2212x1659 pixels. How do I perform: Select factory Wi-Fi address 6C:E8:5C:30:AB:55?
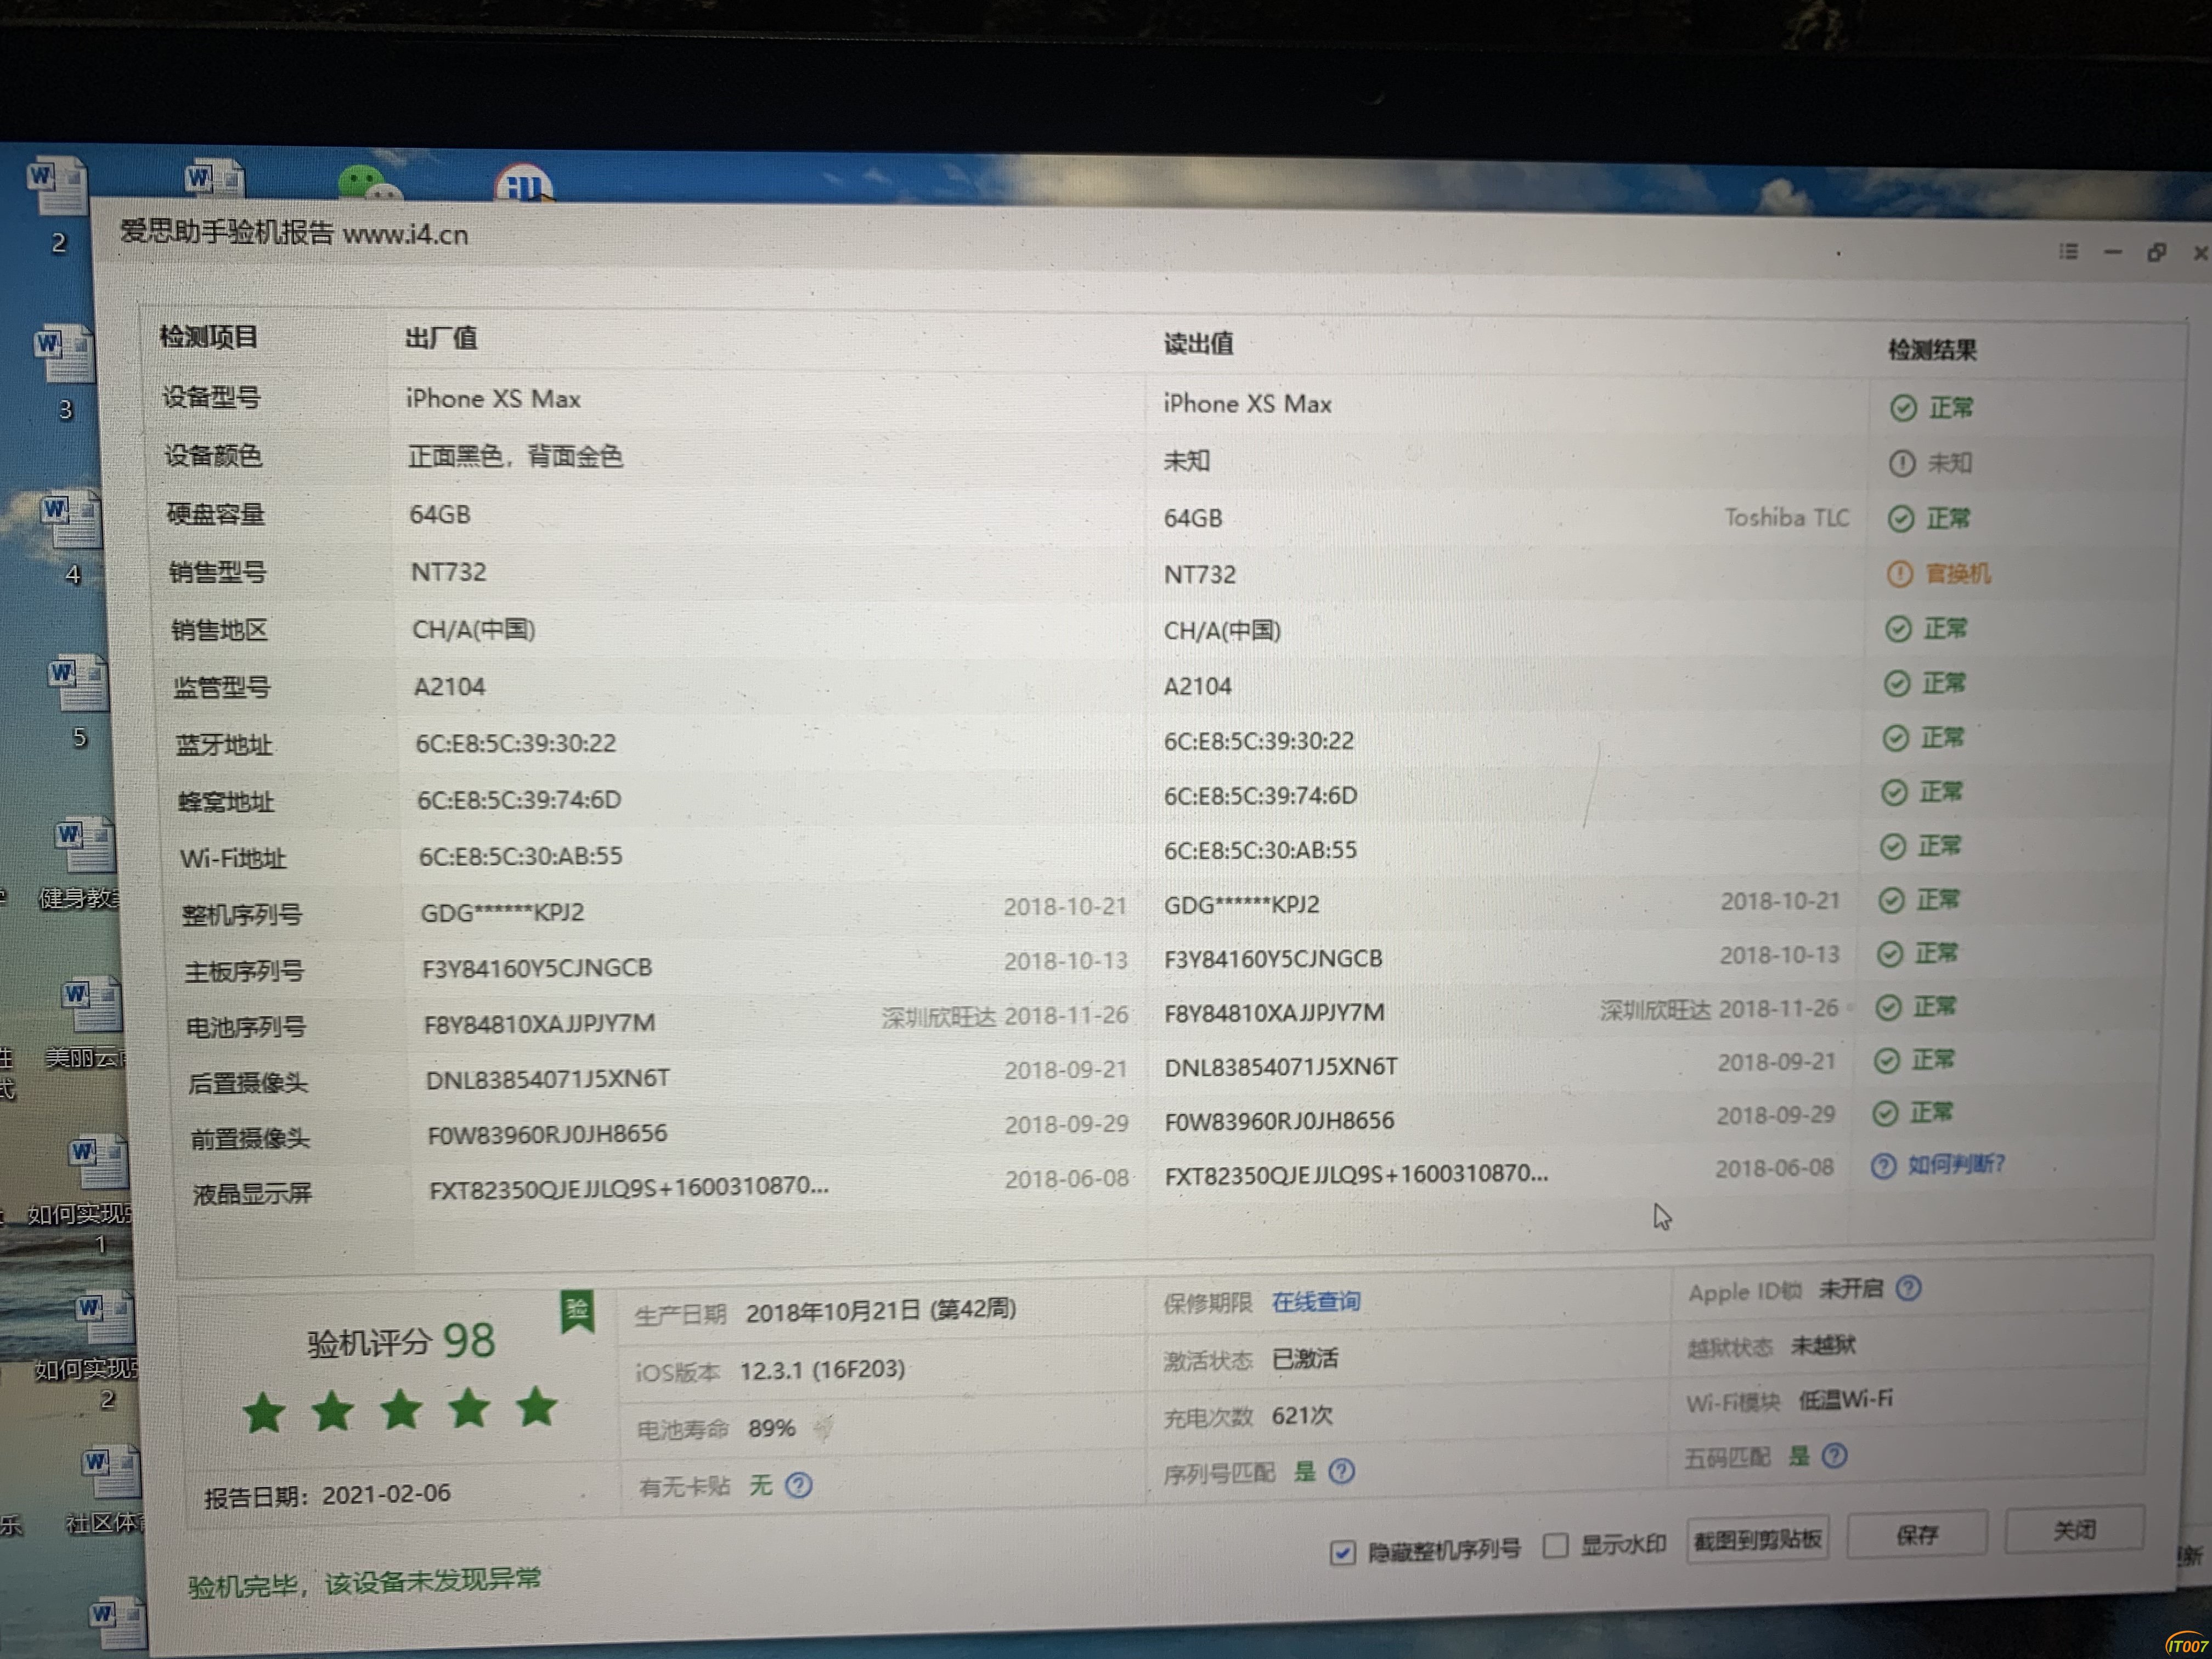point(520,856)
